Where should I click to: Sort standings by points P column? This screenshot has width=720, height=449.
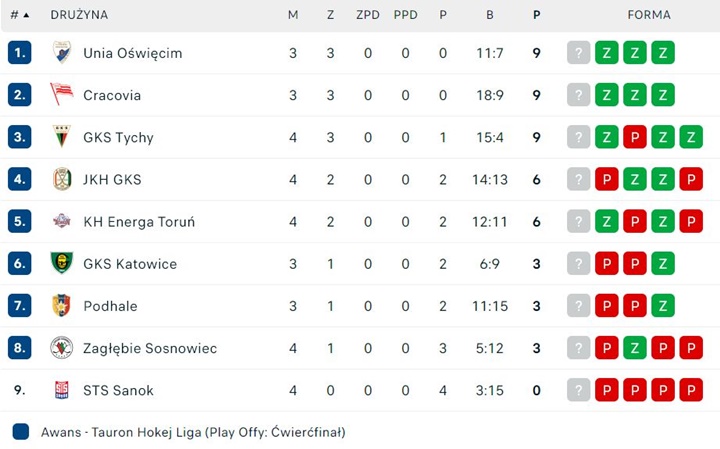(537, 15)
